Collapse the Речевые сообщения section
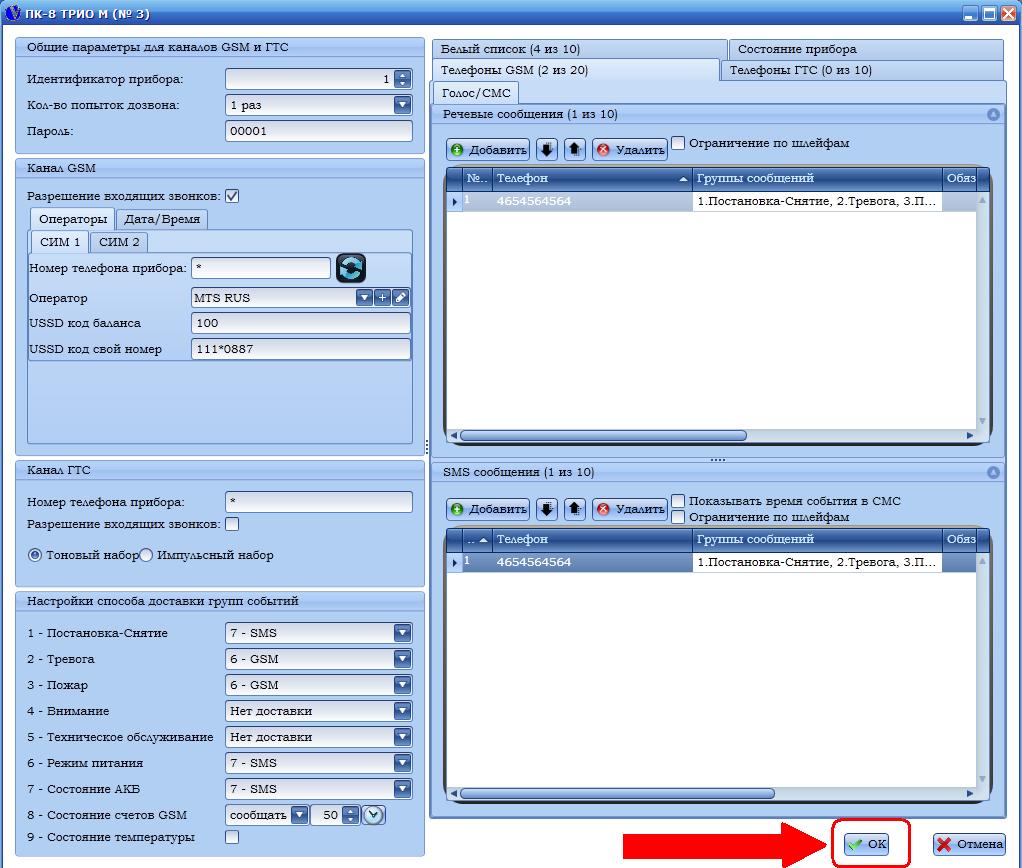The width and height of the screenshot is (1022, 868). [x=993, y=115]
